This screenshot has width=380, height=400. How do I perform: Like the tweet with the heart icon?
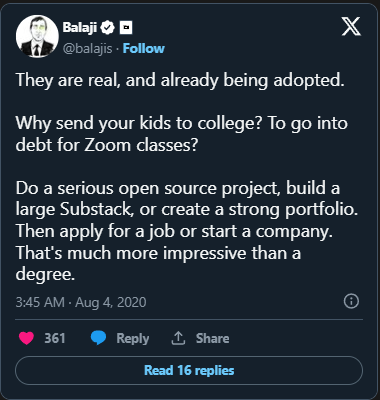pyautogui.click(x=27, y=338)
